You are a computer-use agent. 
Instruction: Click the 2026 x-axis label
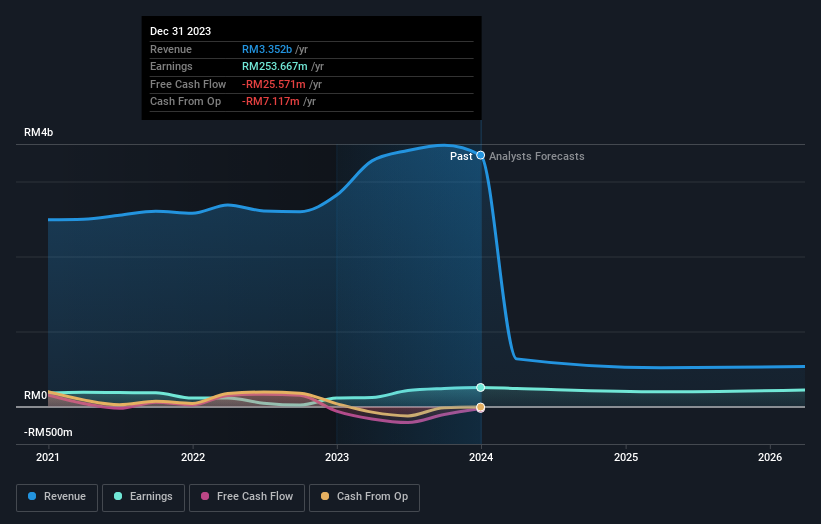tap(770, 457)
